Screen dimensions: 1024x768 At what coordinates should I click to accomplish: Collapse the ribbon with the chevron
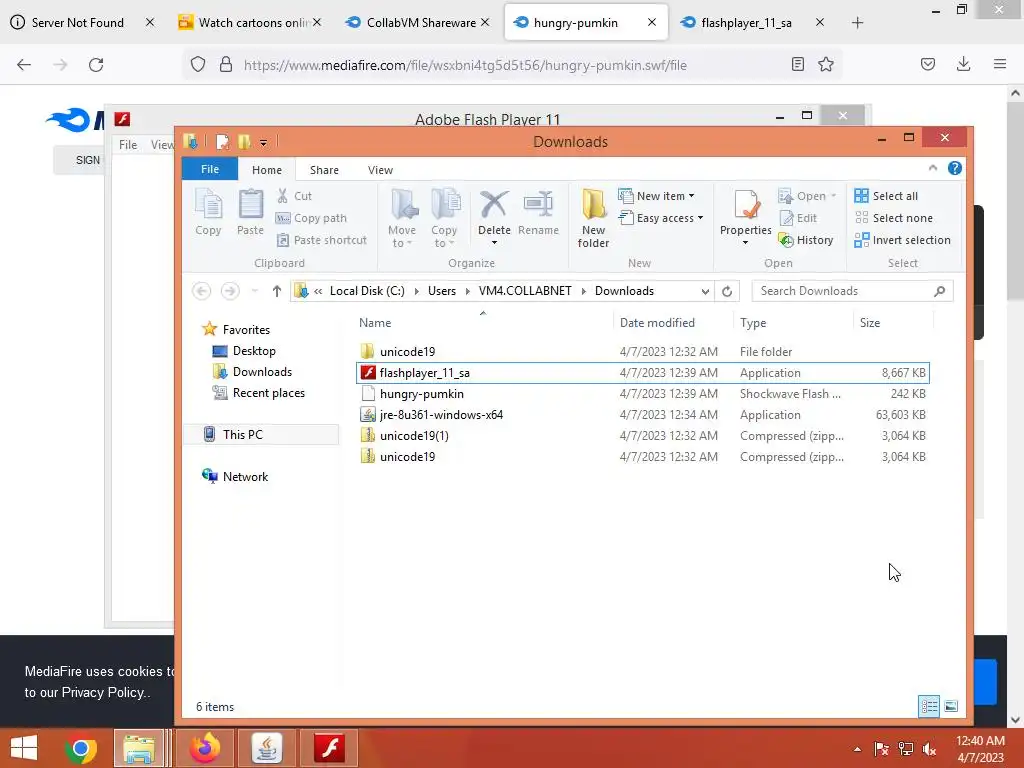click(933, 168)
